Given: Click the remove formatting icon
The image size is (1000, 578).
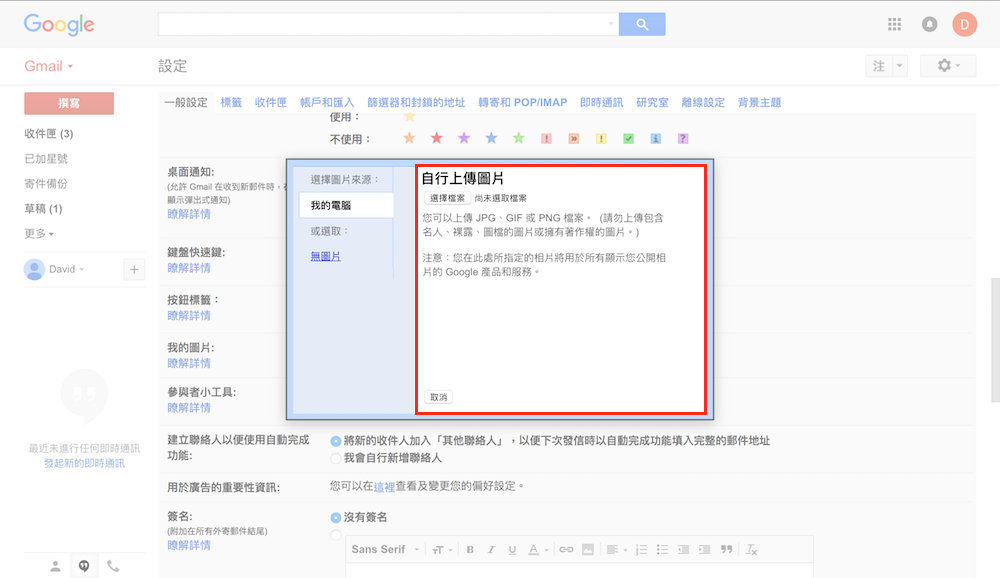Looking at the screenshot, I should click(752, 549).
